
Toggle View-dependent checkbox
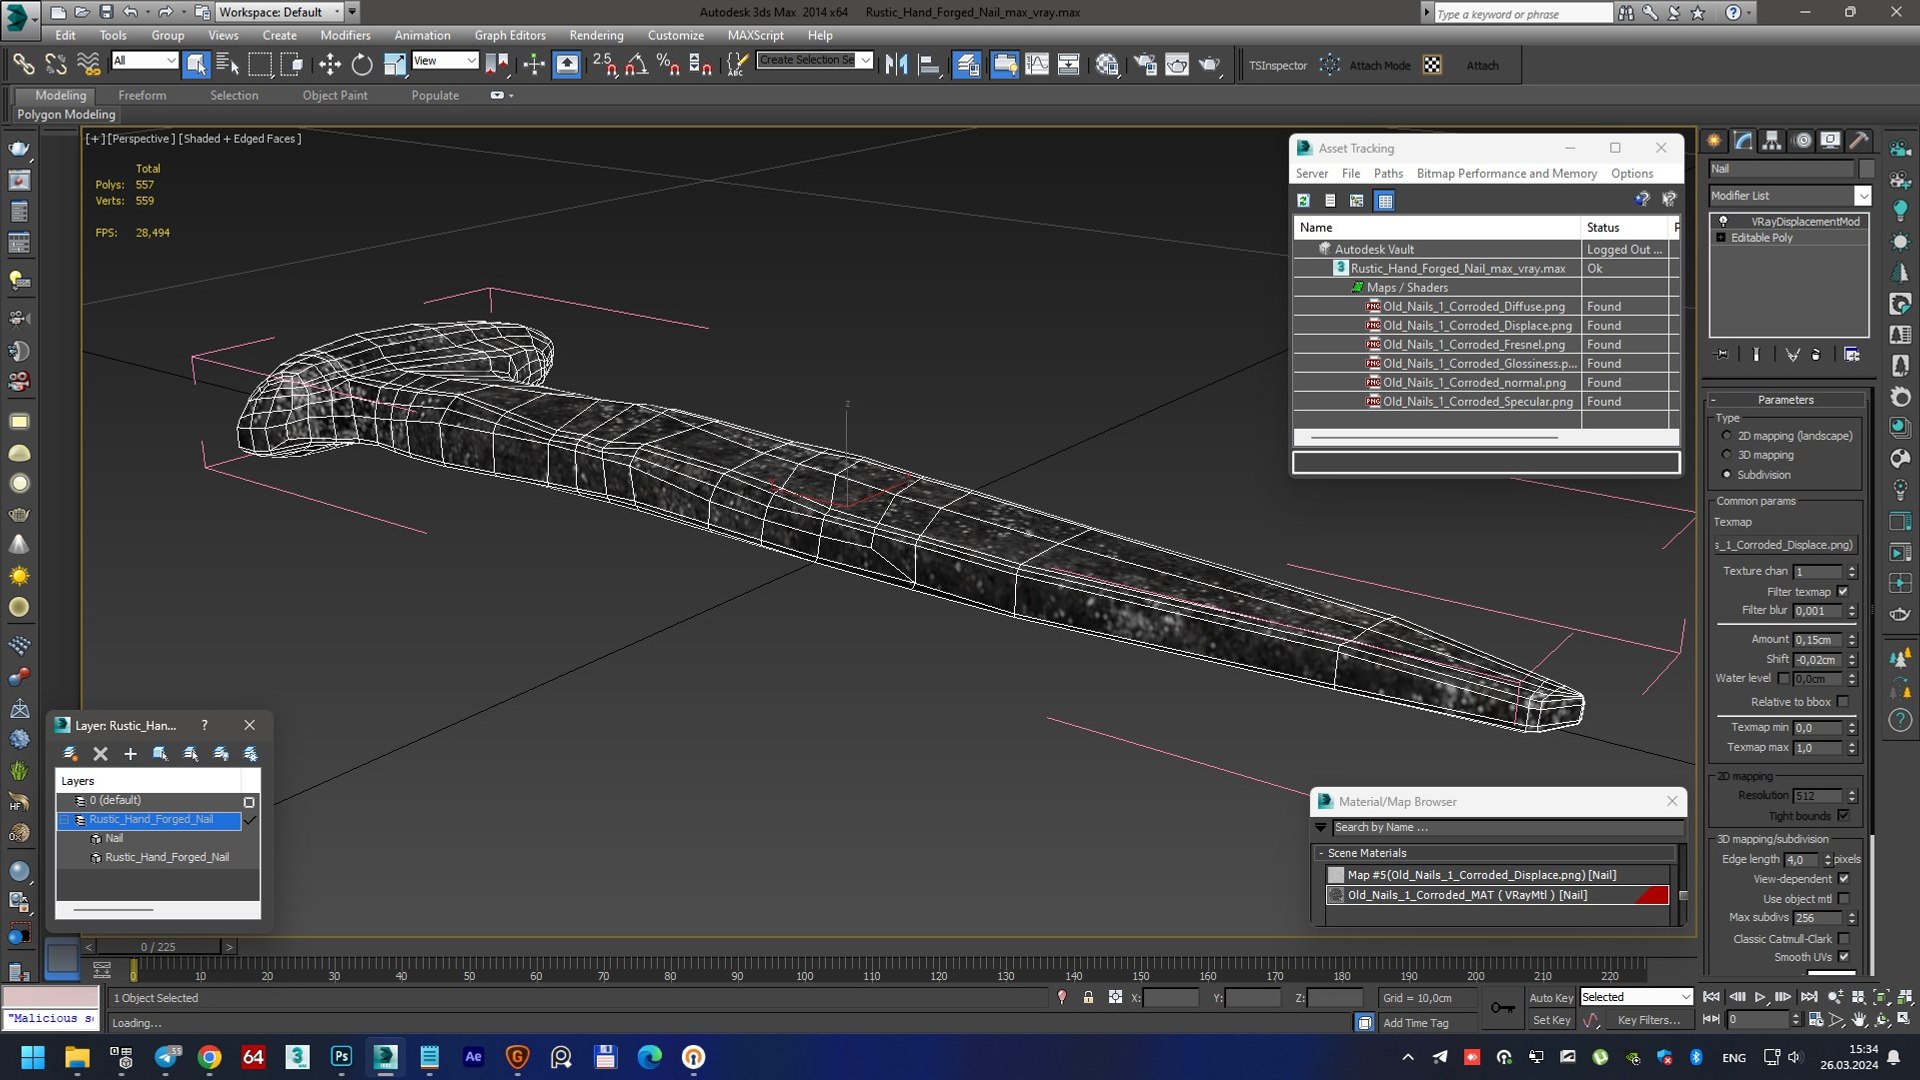(x=1843, y=879)
